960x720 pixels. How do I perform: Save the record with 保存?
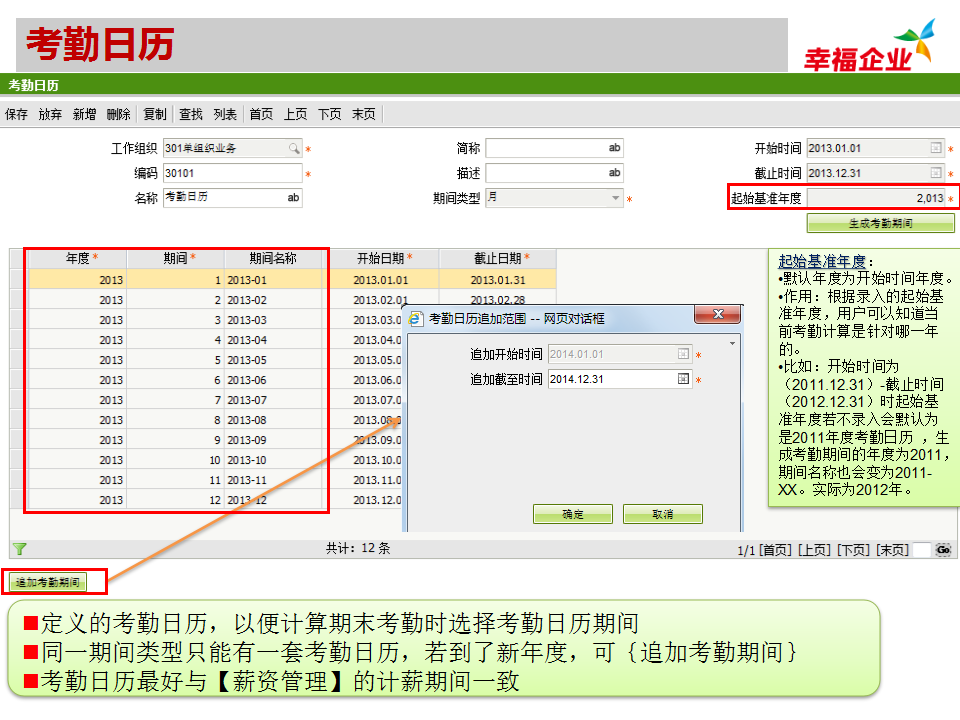15,114
